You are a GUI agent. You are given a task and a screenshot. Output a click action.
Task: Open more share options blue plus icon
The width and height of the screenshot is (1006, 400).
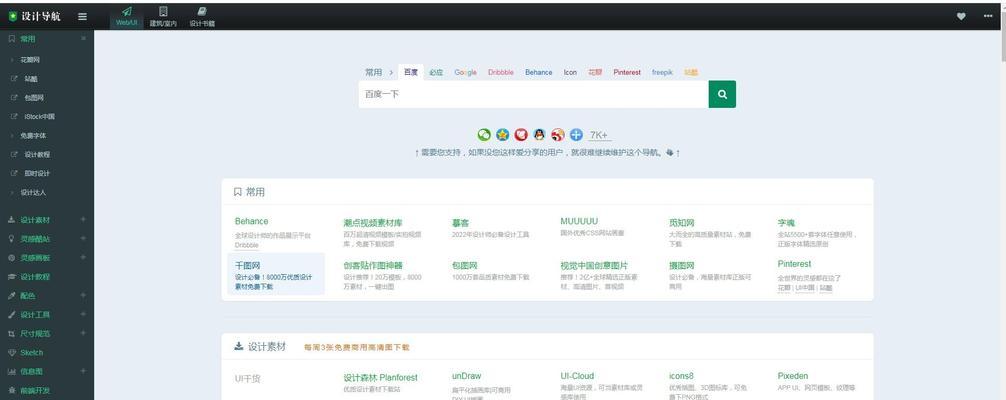pos(576,134)
